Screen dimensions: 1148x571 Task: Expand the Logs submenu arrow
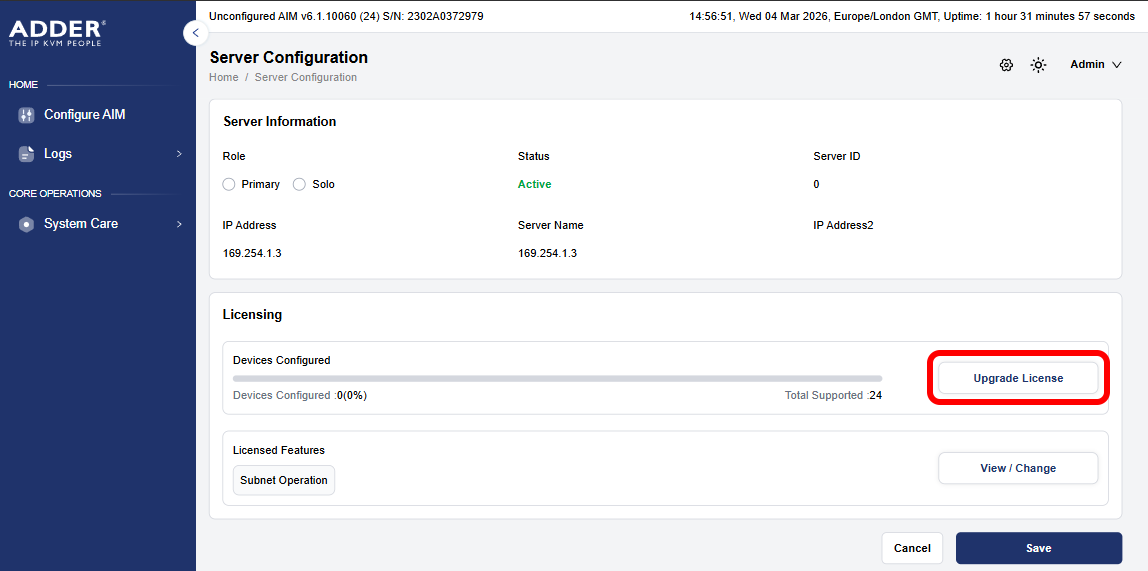pos(179,154)
